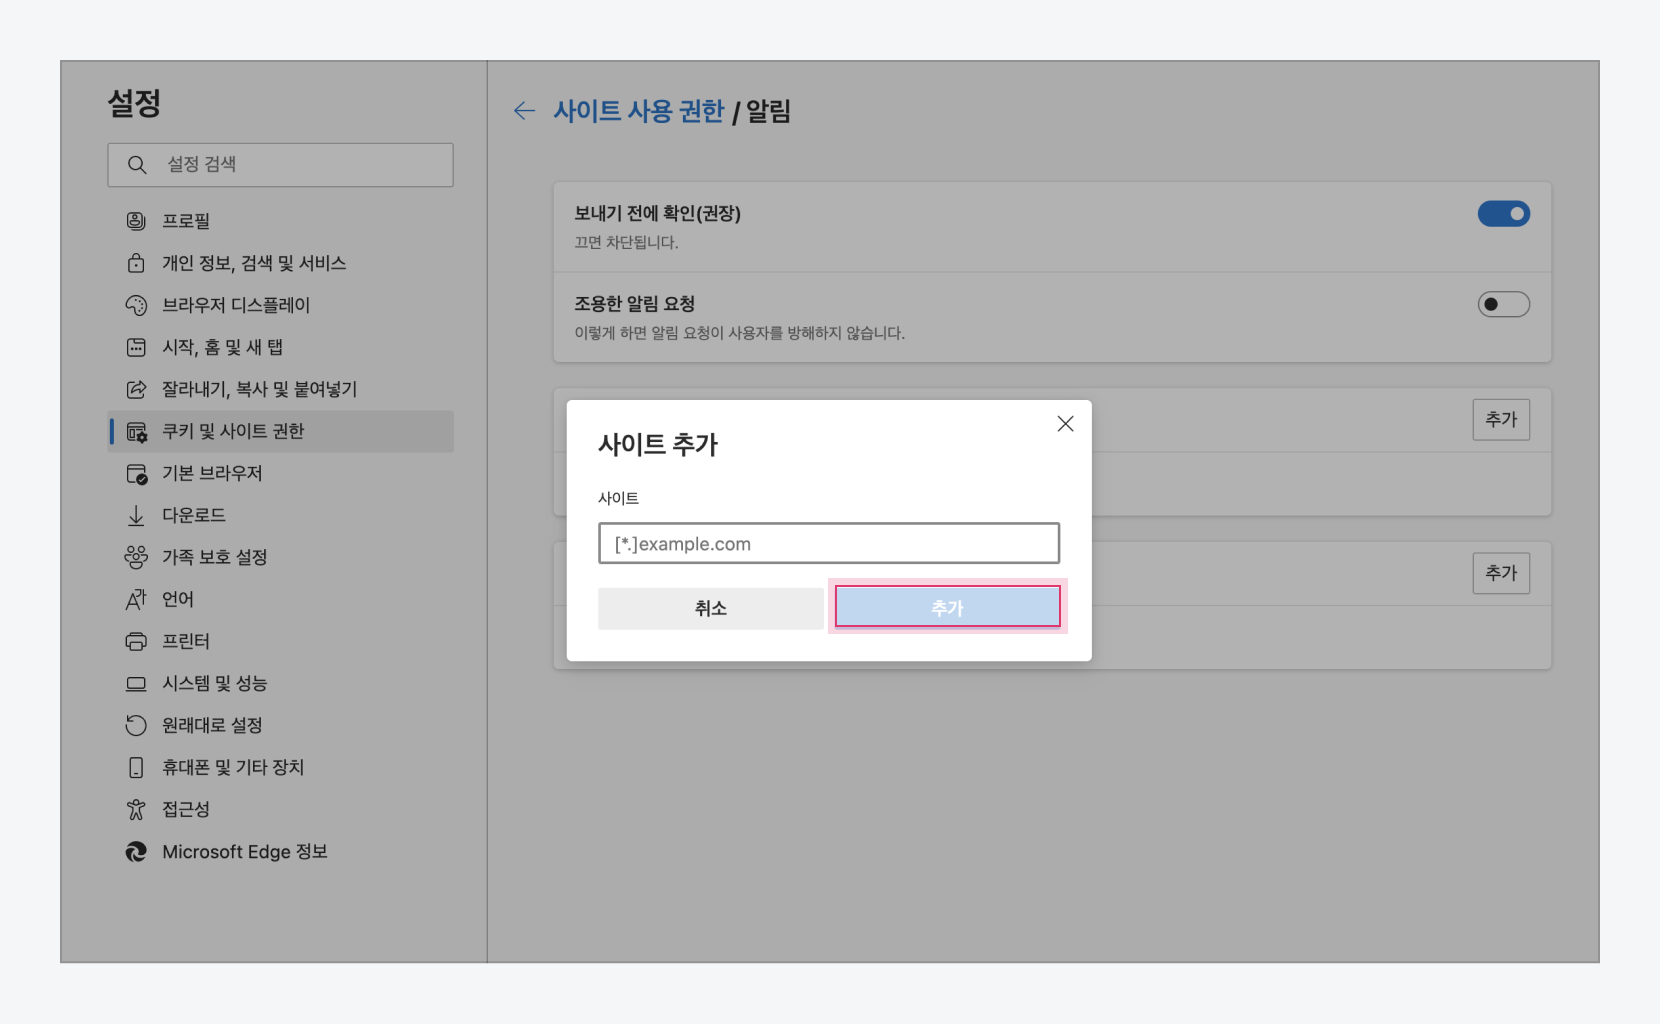Image resolution: width=1660 pixels, height=1024 pixels.
Task: Click the profile icon in sidebar
Action: coord(136,221)
